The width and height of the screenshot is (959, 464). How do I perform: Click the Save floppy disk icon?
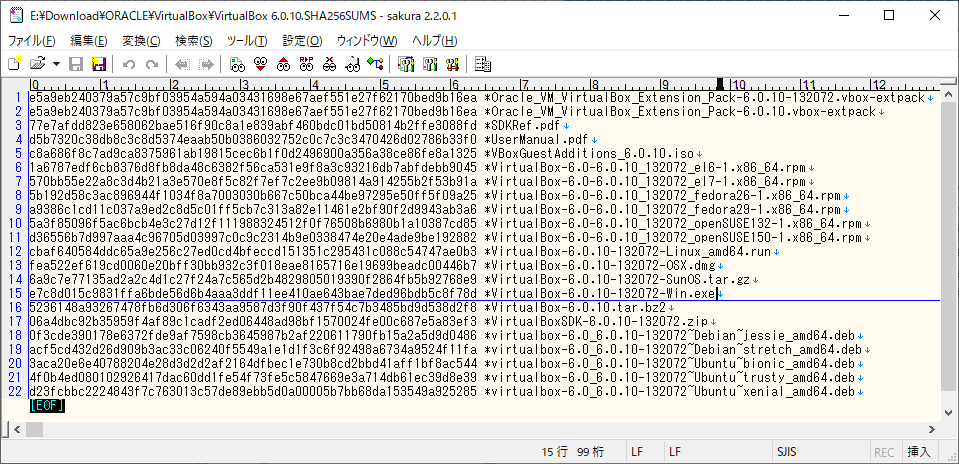[x=76, y=64]
